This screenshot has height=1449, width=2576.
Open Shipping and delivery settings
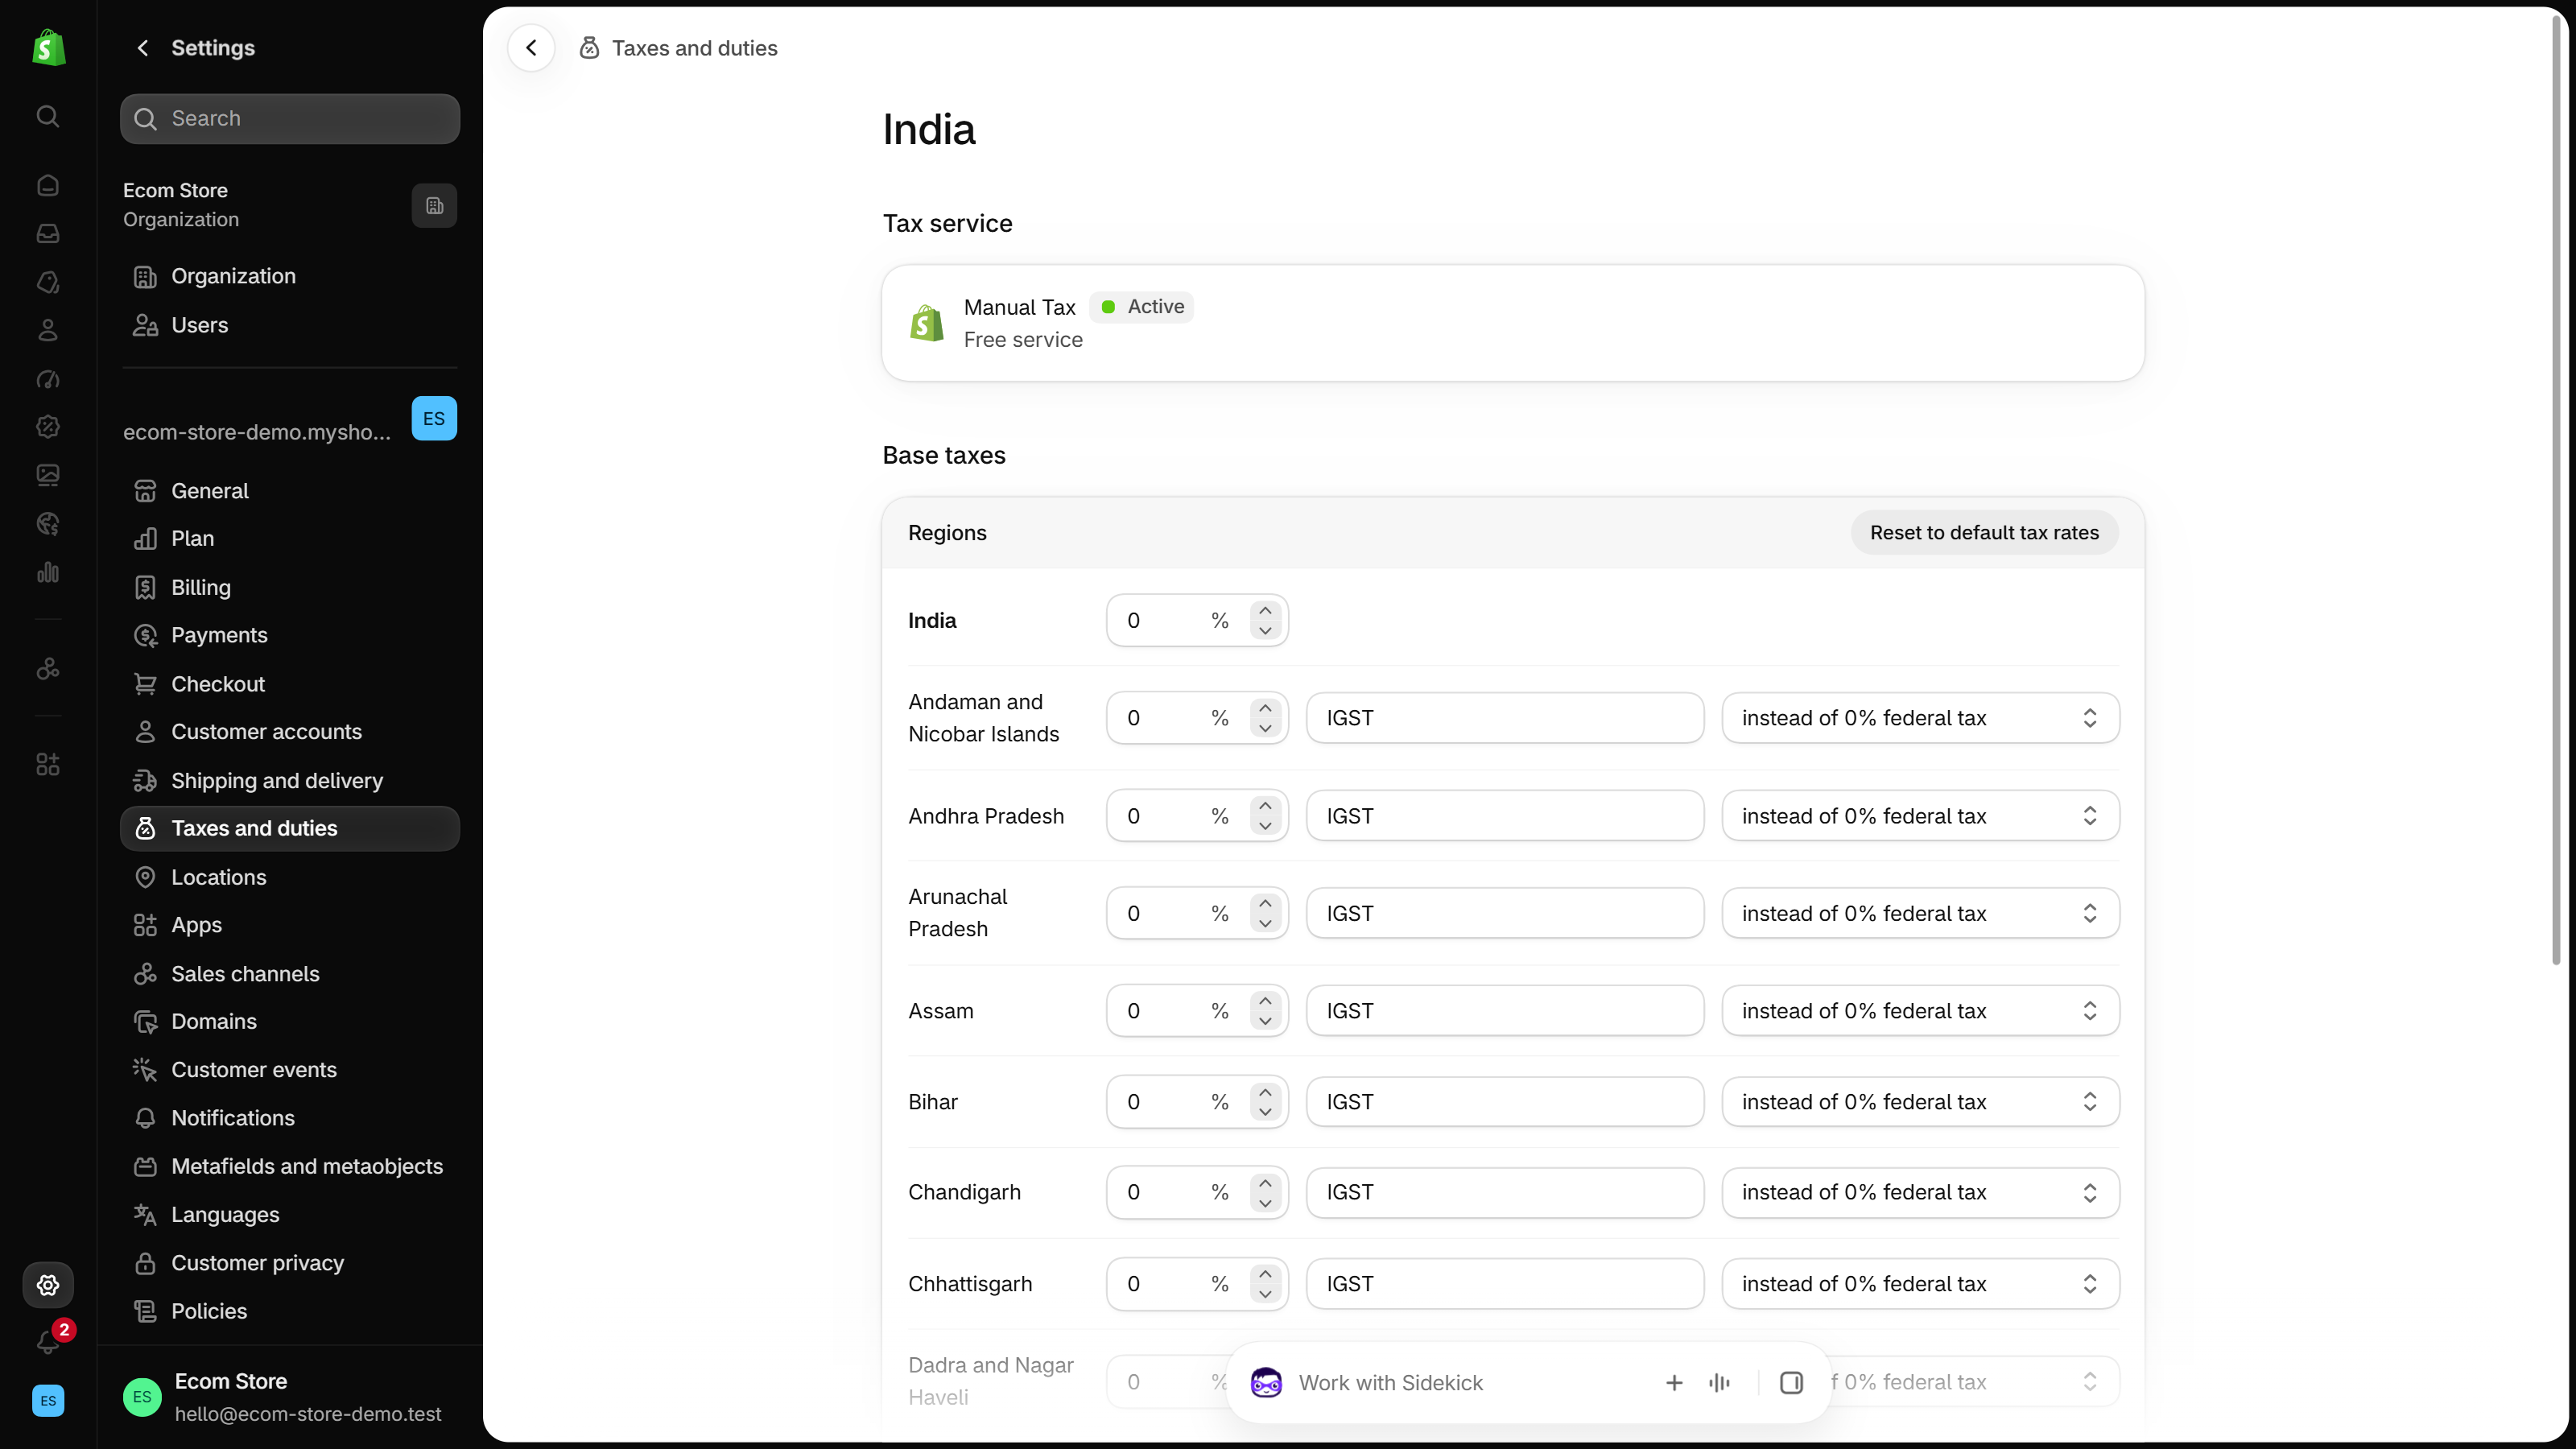(290, 781)
